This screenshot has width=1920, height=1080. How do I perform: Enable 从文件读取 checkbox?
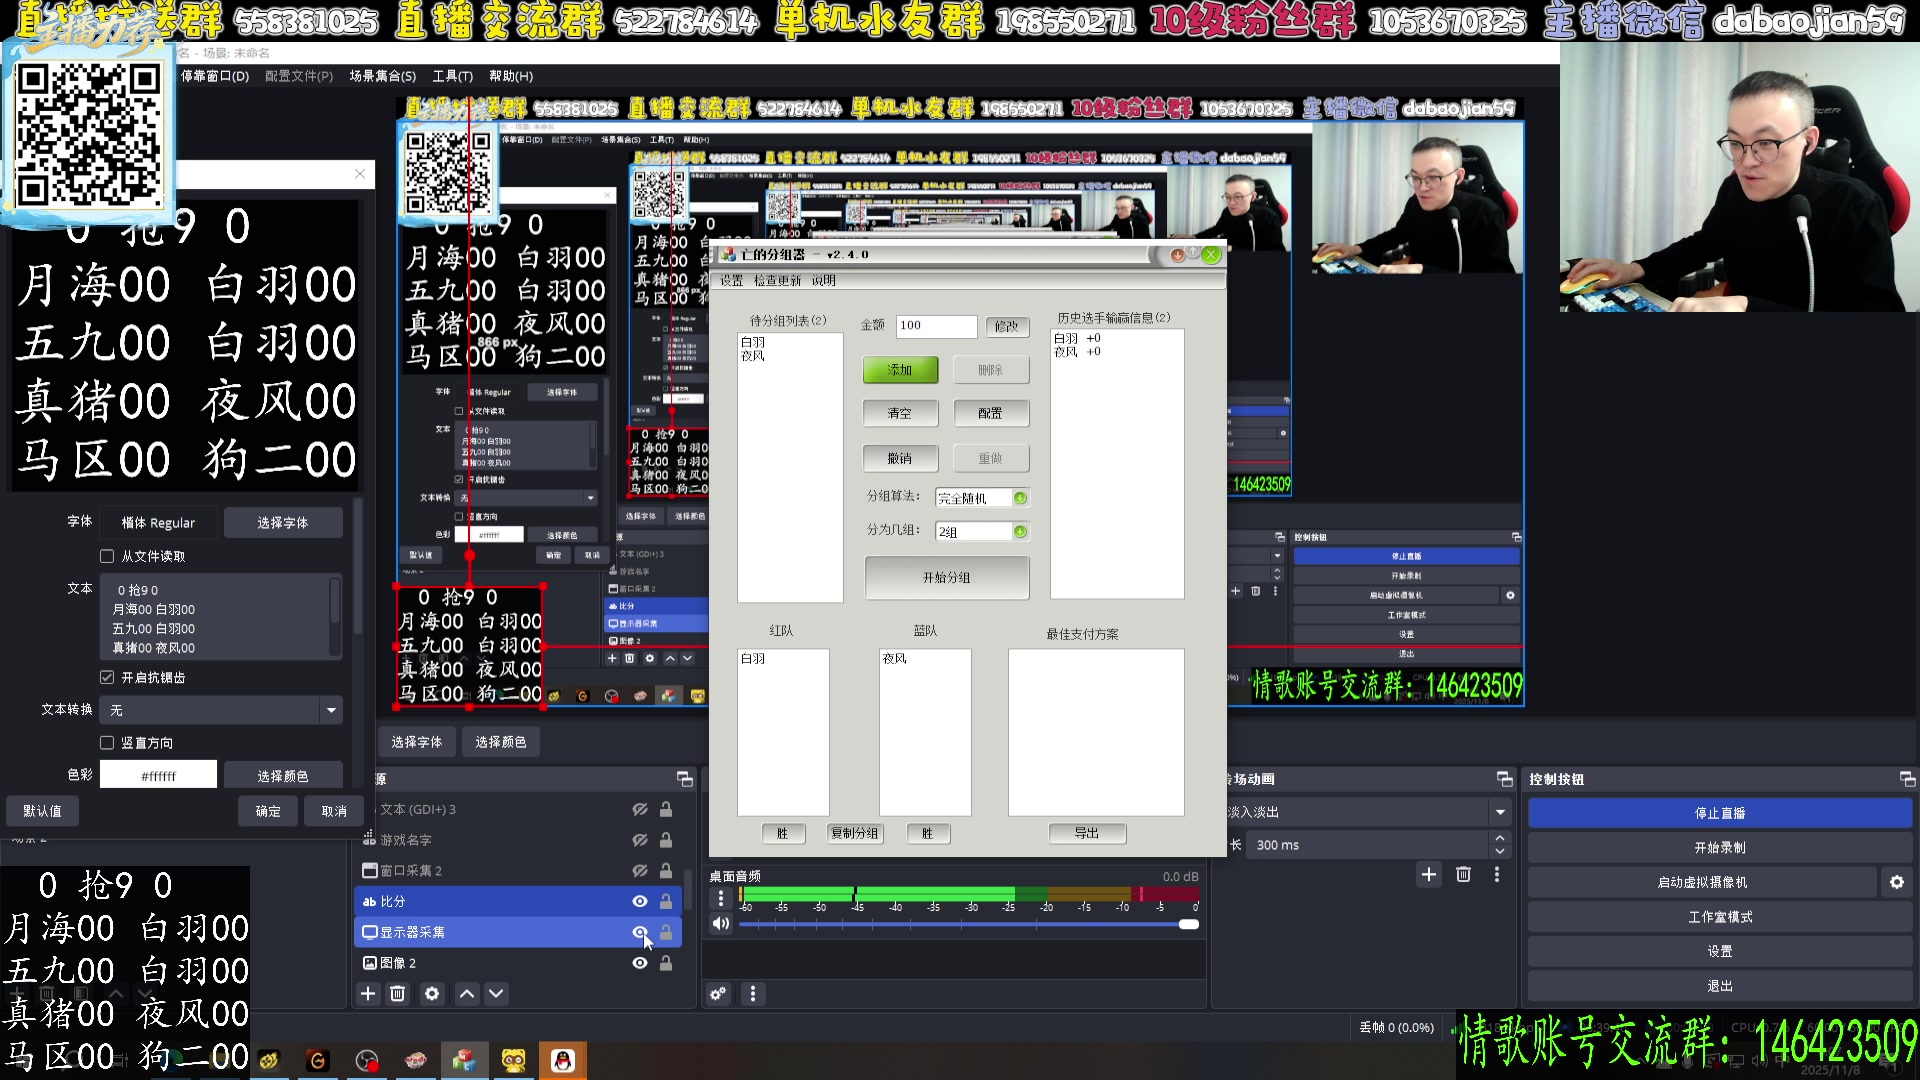click(107, 556)
